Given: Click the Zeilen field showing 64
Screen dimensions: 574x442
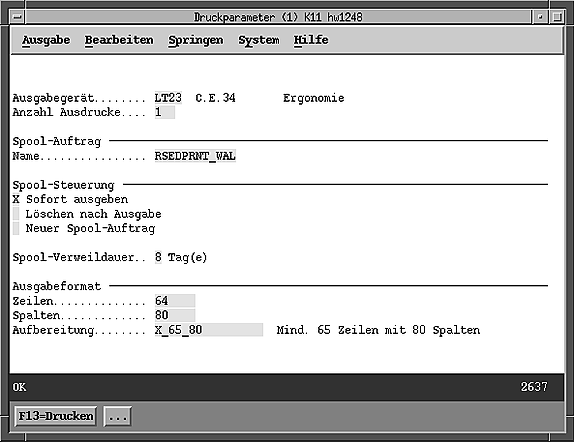Looking at the screenshot, I should (x=175, y=301).
